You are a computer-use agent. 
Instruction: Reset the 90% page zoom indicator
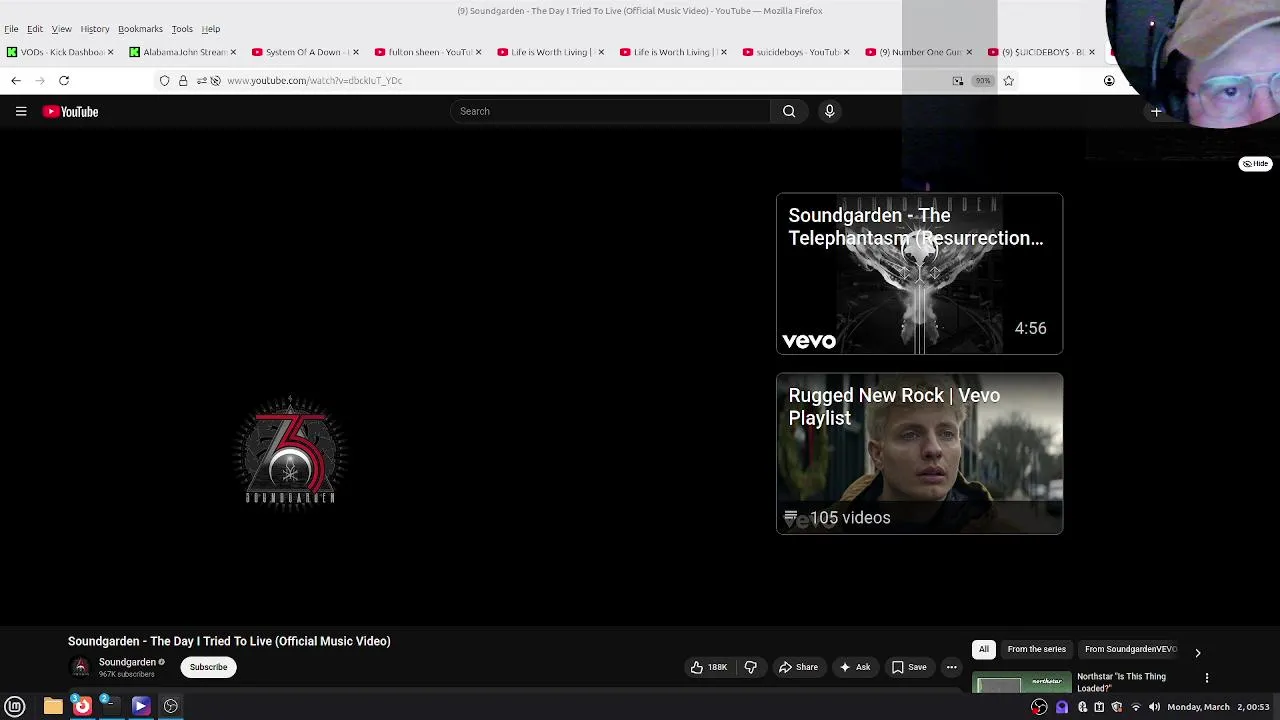point(983,81)
